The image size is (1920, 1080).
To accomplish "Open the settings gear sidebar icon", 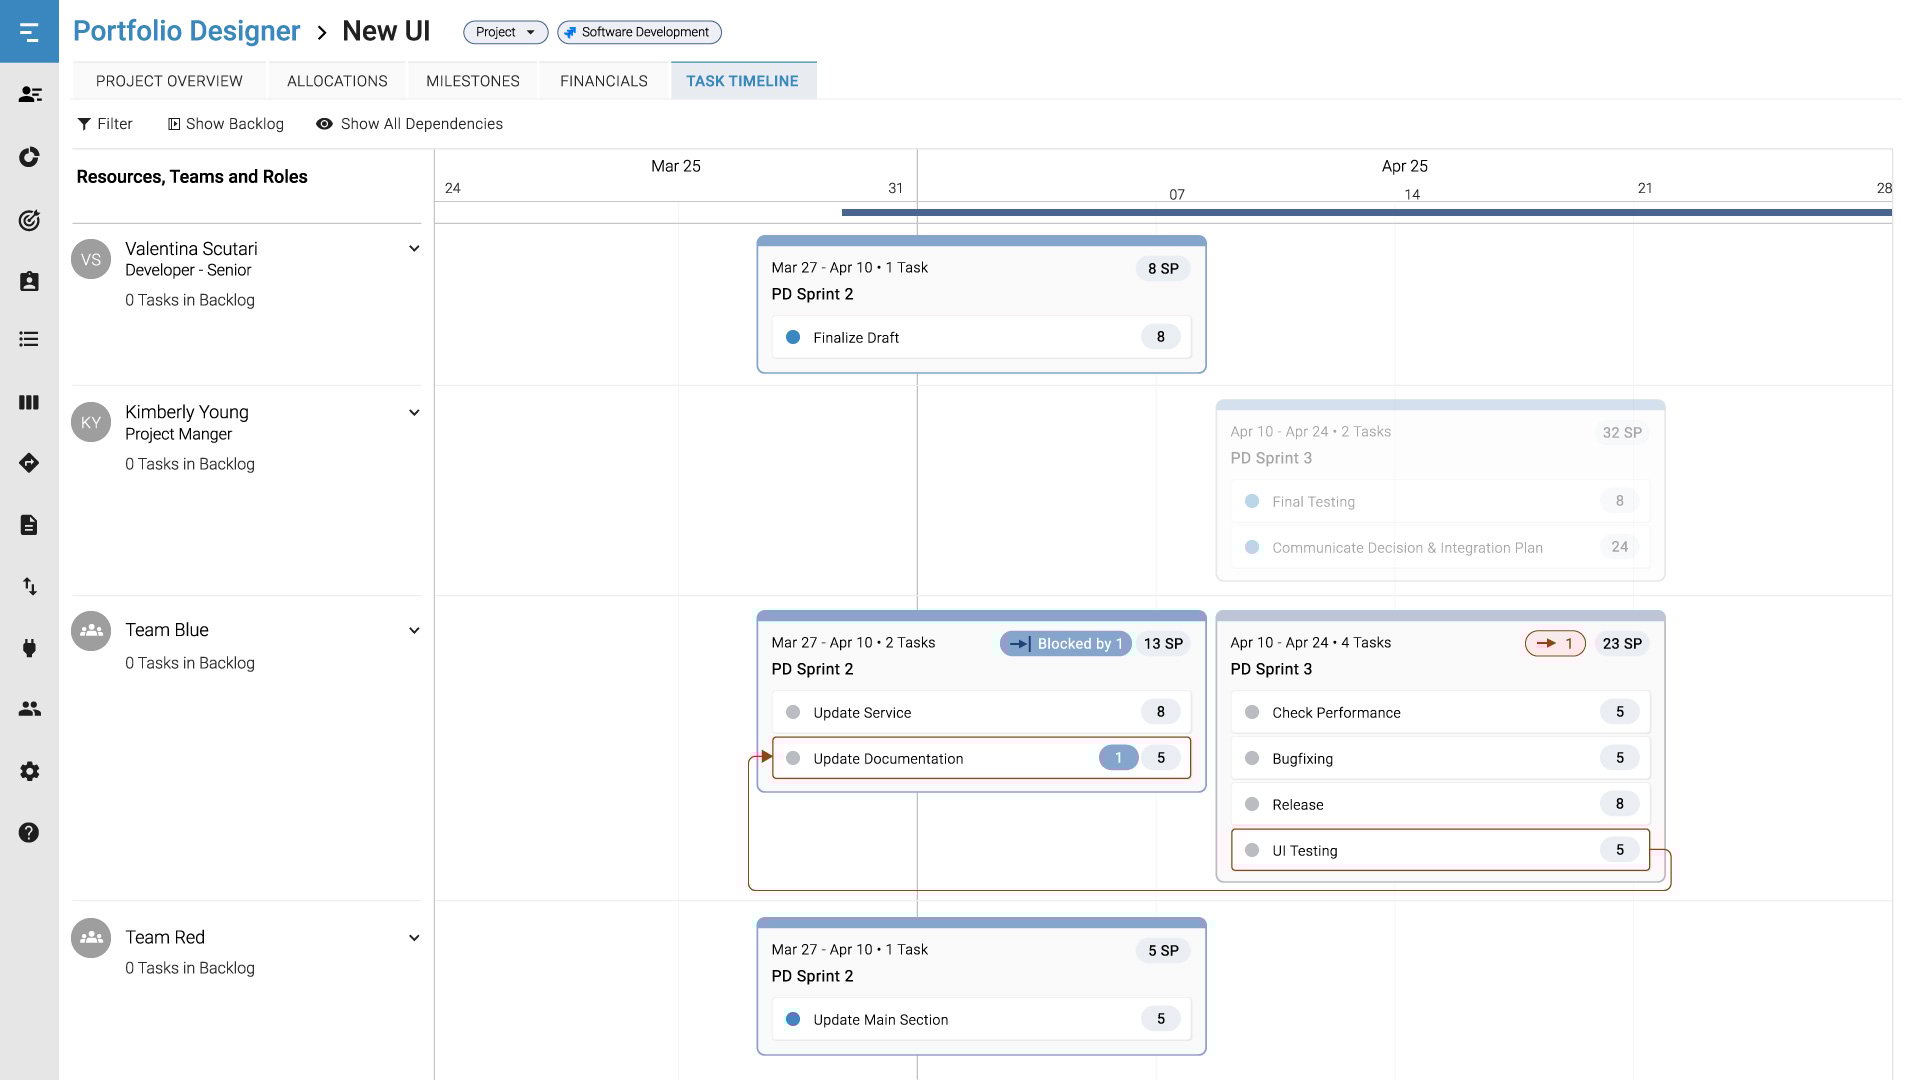I will tap(29, 771).
